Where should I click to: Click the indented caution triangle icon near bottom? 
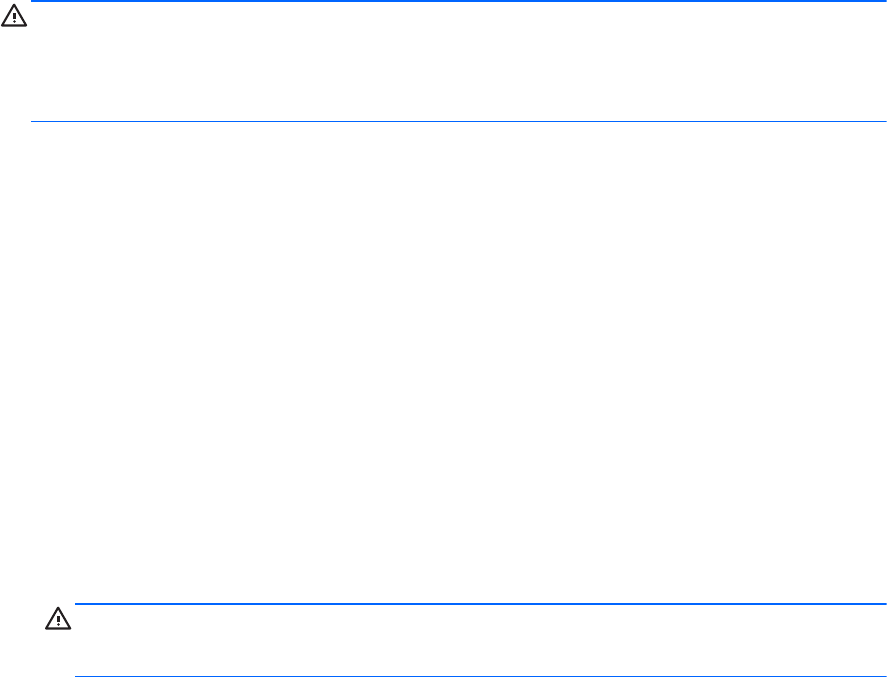[x=58, y=619]
